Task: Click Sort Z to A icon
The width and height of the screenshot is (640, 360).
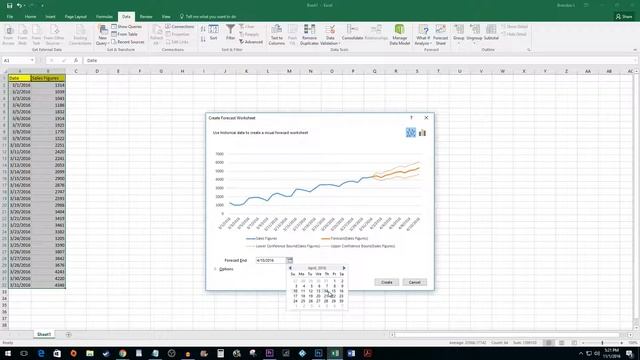Action: 203,39
